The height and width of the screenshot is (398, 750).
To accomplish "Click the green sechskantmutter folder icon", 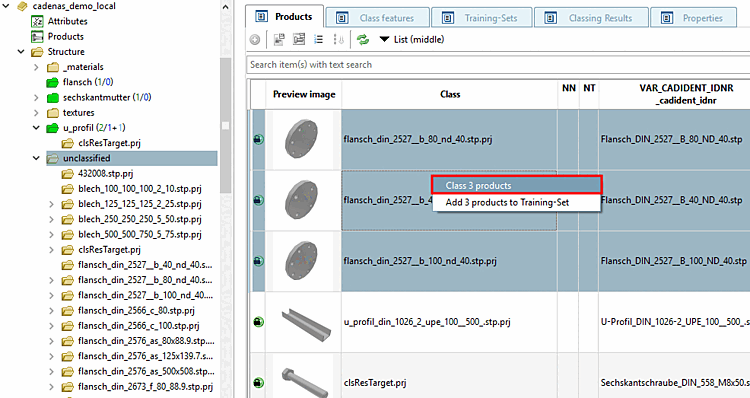I will tap(52, 98).
